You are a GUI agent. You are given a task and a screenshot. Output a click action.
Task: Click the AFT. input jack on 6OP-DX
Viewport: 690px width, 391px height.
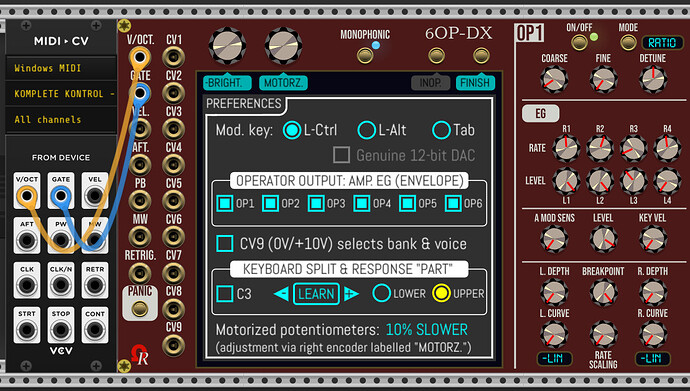pos(139,165)
